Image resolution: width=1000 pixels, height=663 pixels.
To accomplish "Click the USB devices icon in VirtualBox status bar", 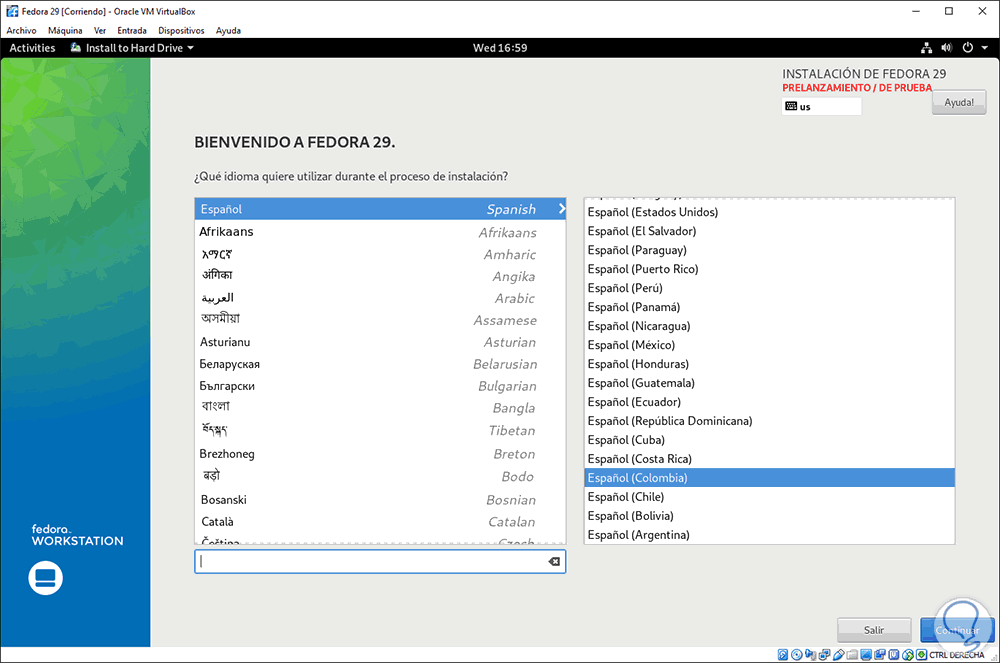I will 839,655.
